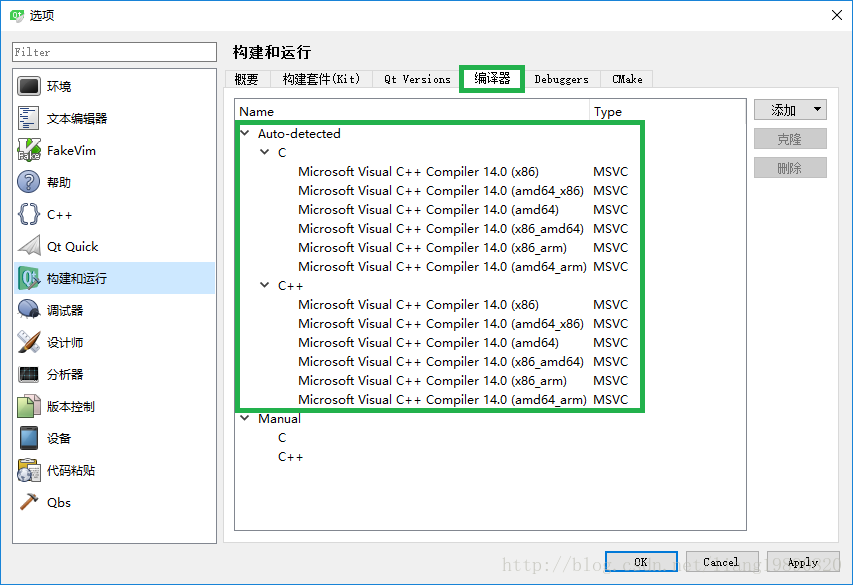
Task: Click the Cancel button
Action: (721, 562)
